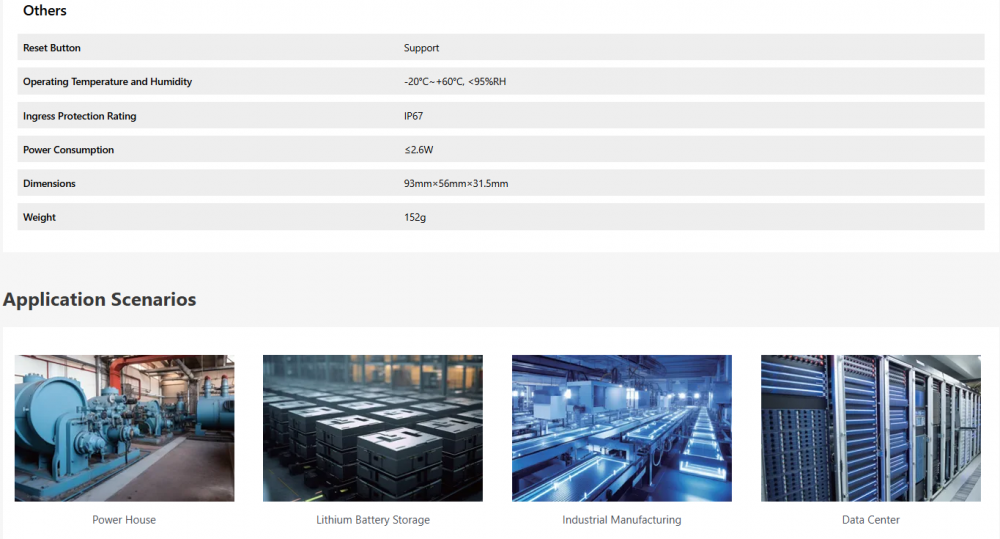Click the IP67 rating value
1000x539 pixels.
413,116
